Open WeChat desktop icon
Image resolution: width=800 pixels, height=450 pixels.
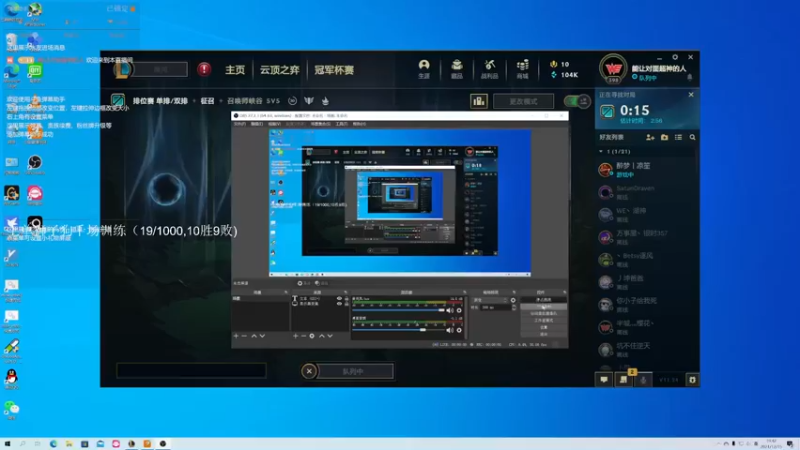tap(11, 410)
